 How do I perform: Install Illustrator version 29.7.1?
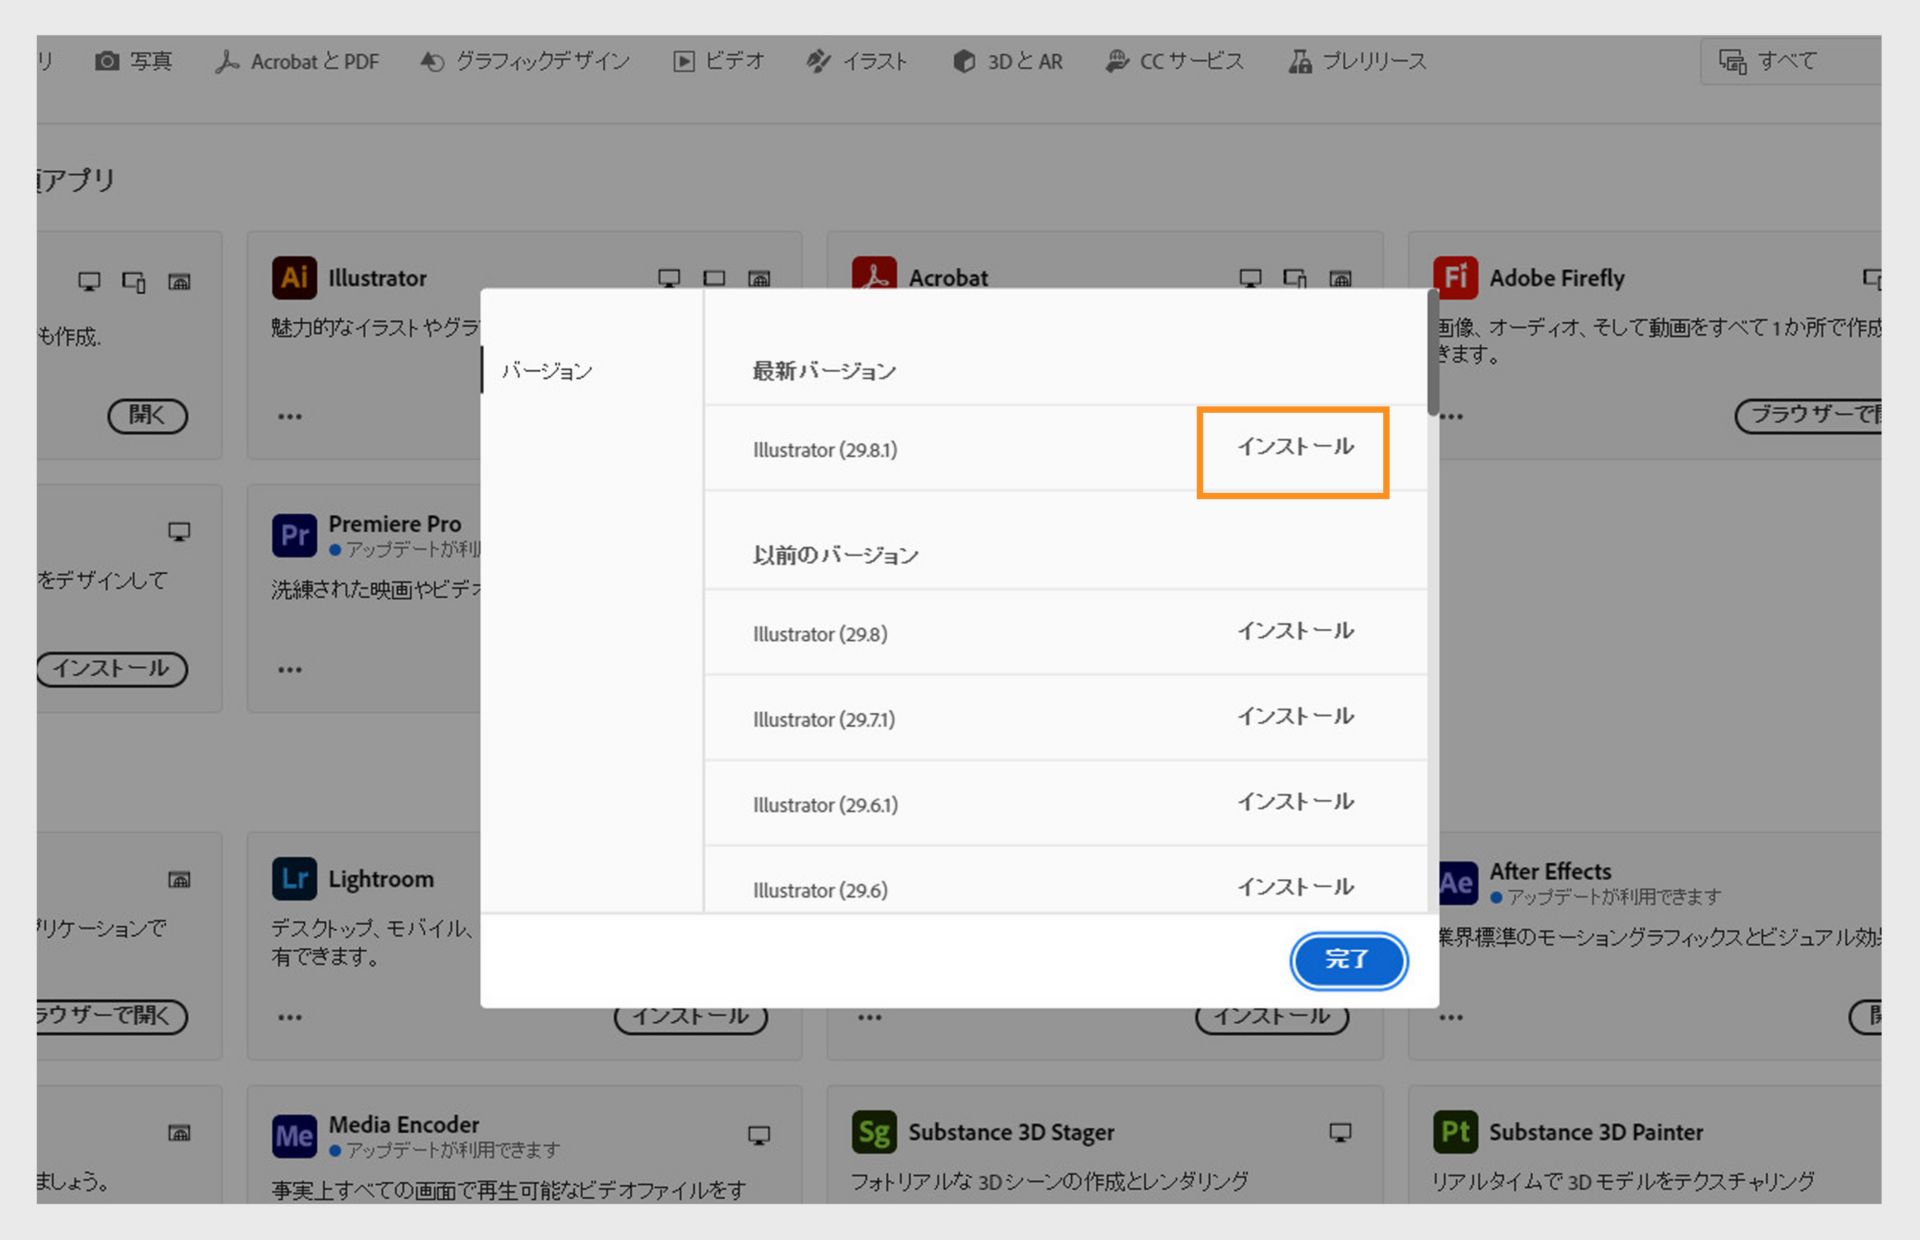[1295, 716]
